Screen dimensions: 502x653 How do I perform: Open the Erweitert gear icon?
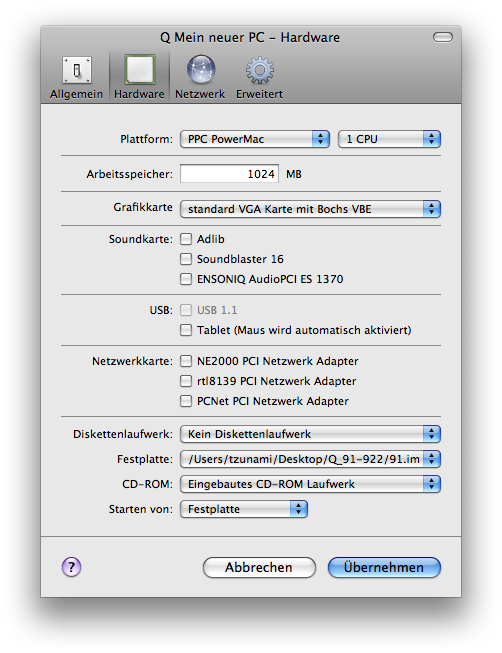click(260, 70)
